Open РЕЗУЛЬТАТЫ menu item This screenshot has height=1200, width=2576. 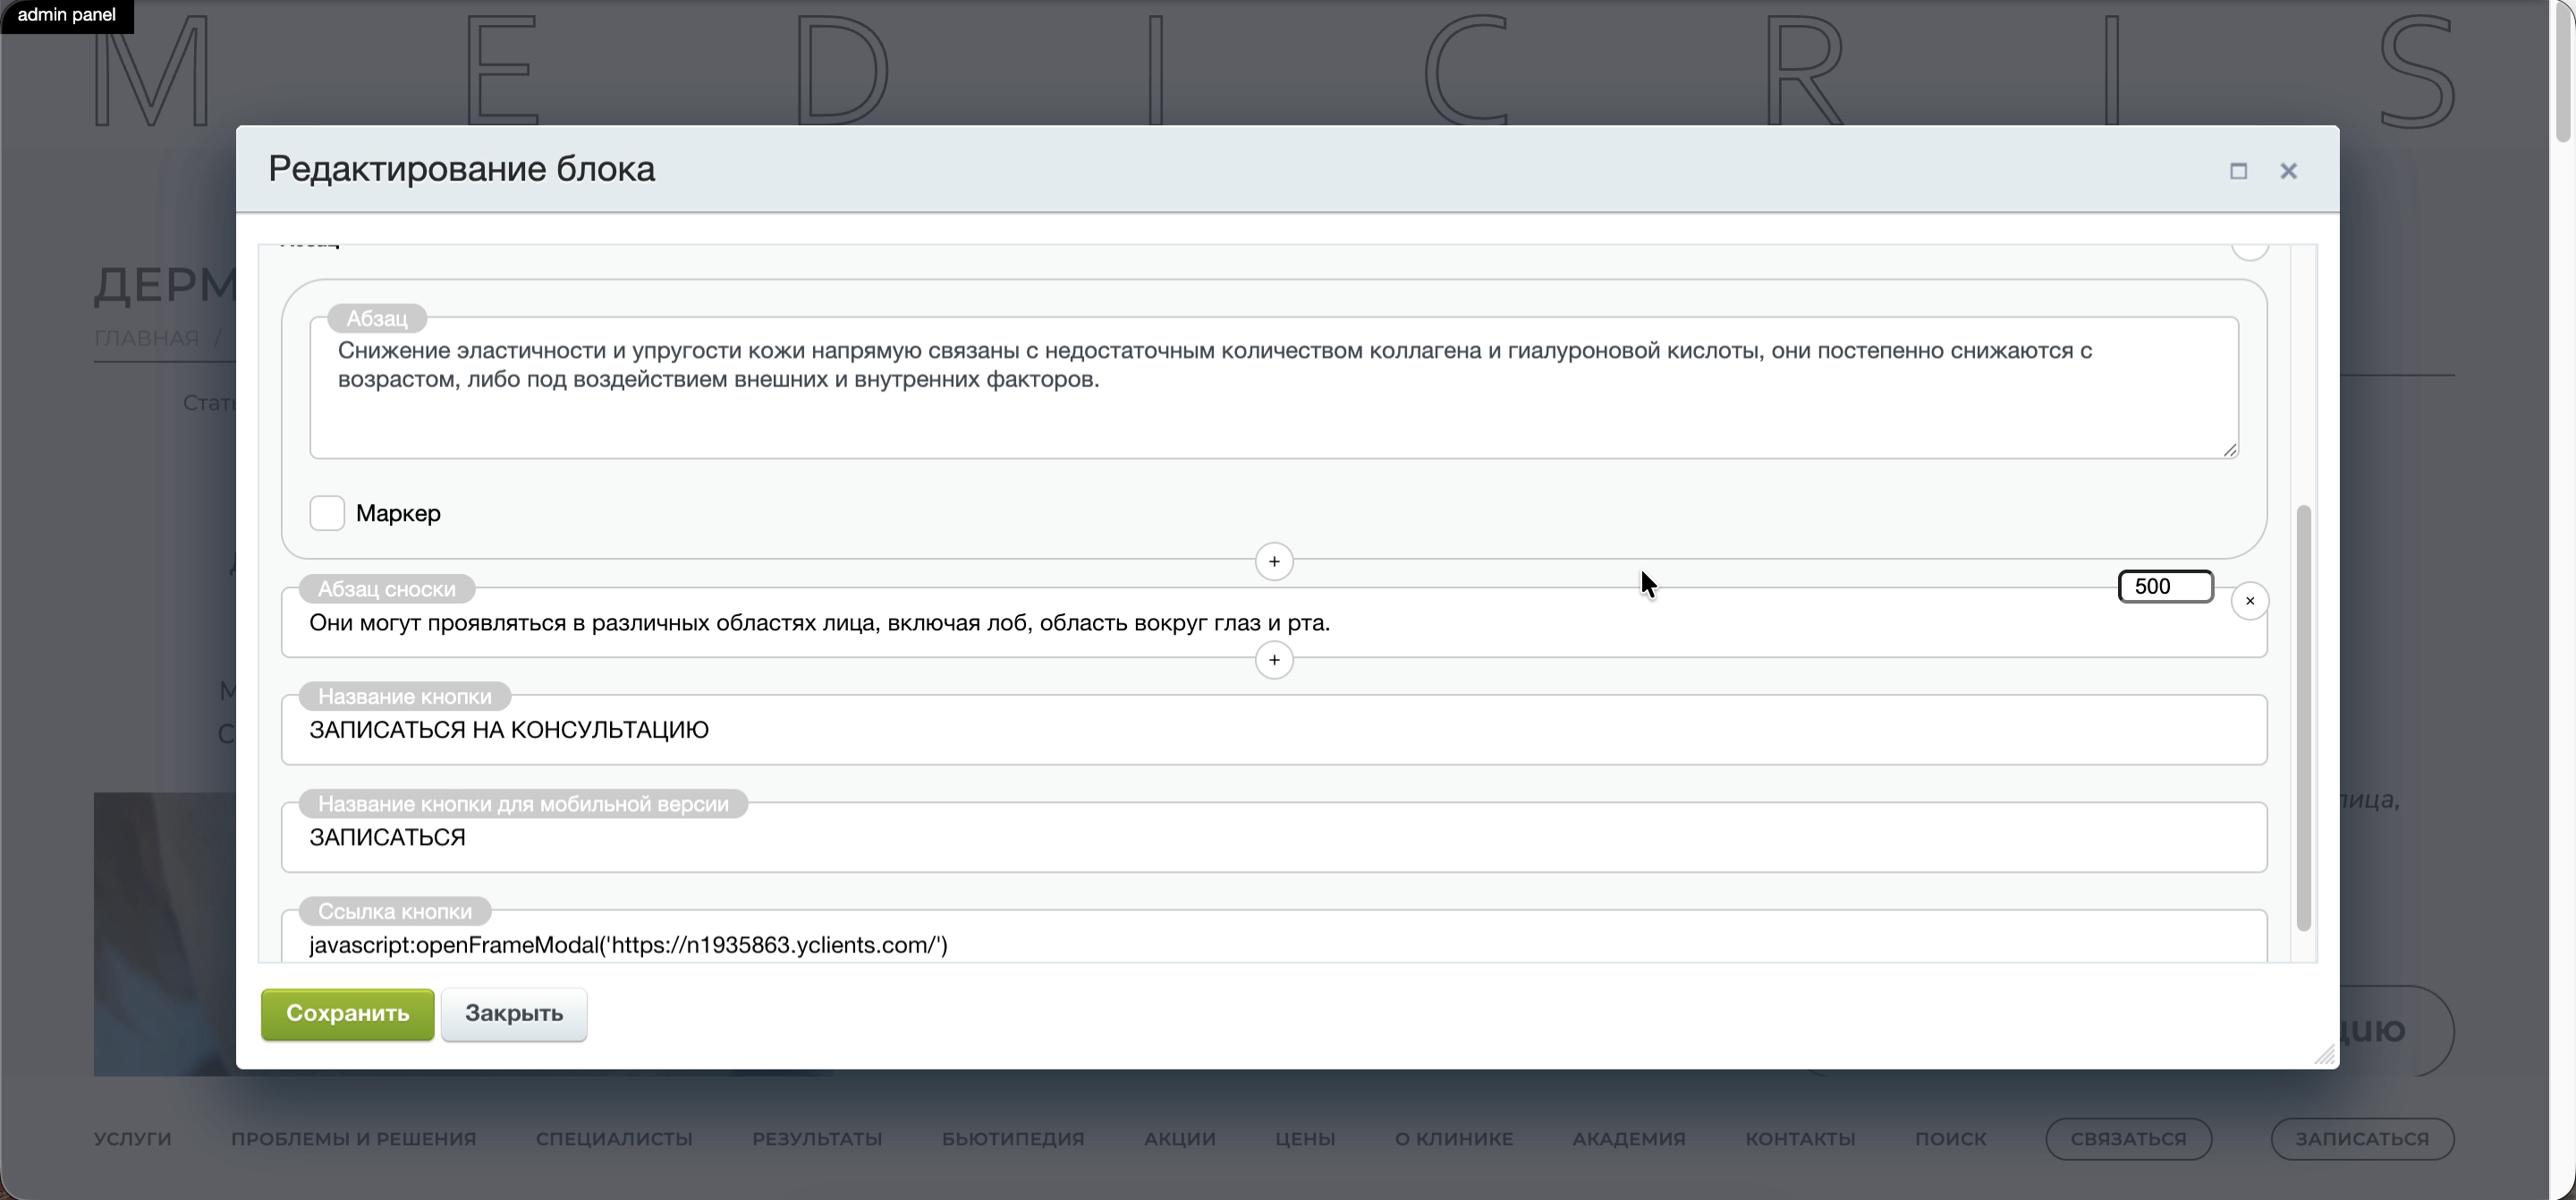(x=817, y=1139)
